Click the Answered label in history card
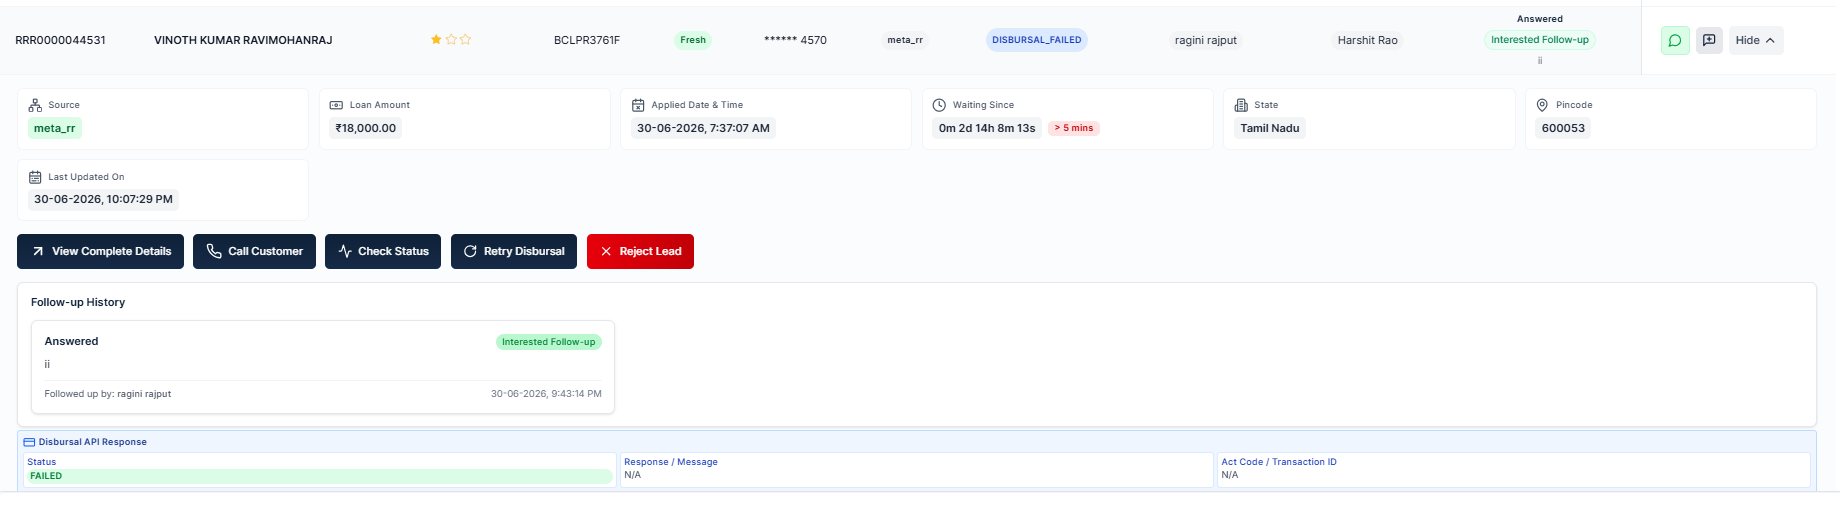The width and height of the screenshot is (1840, 505). tap(71, 341)
